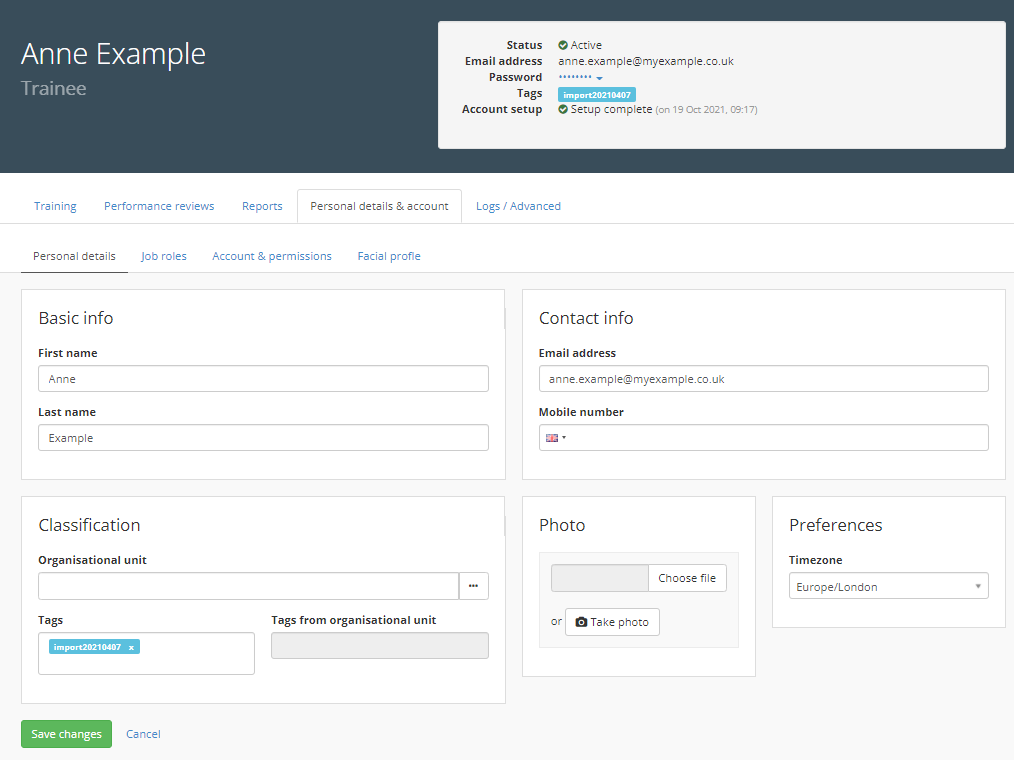Remove the import20210407 tag via its x

(x=131, y=647)
